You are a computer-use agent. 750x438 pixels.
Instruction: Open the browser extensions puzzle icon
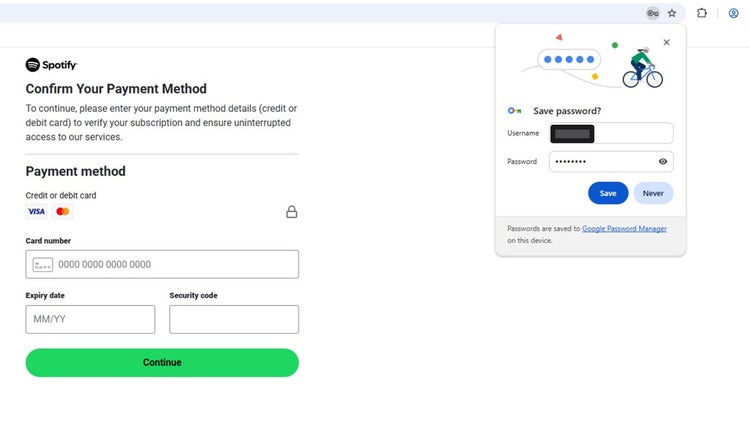click(702, 13)
